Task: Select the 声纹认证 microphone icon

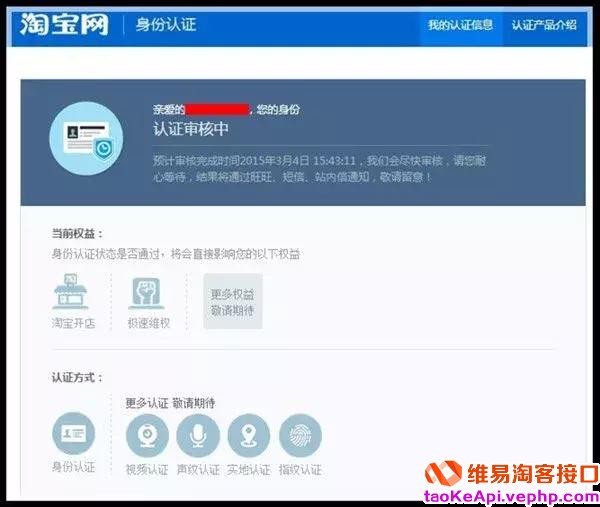Action: (198, 435)
